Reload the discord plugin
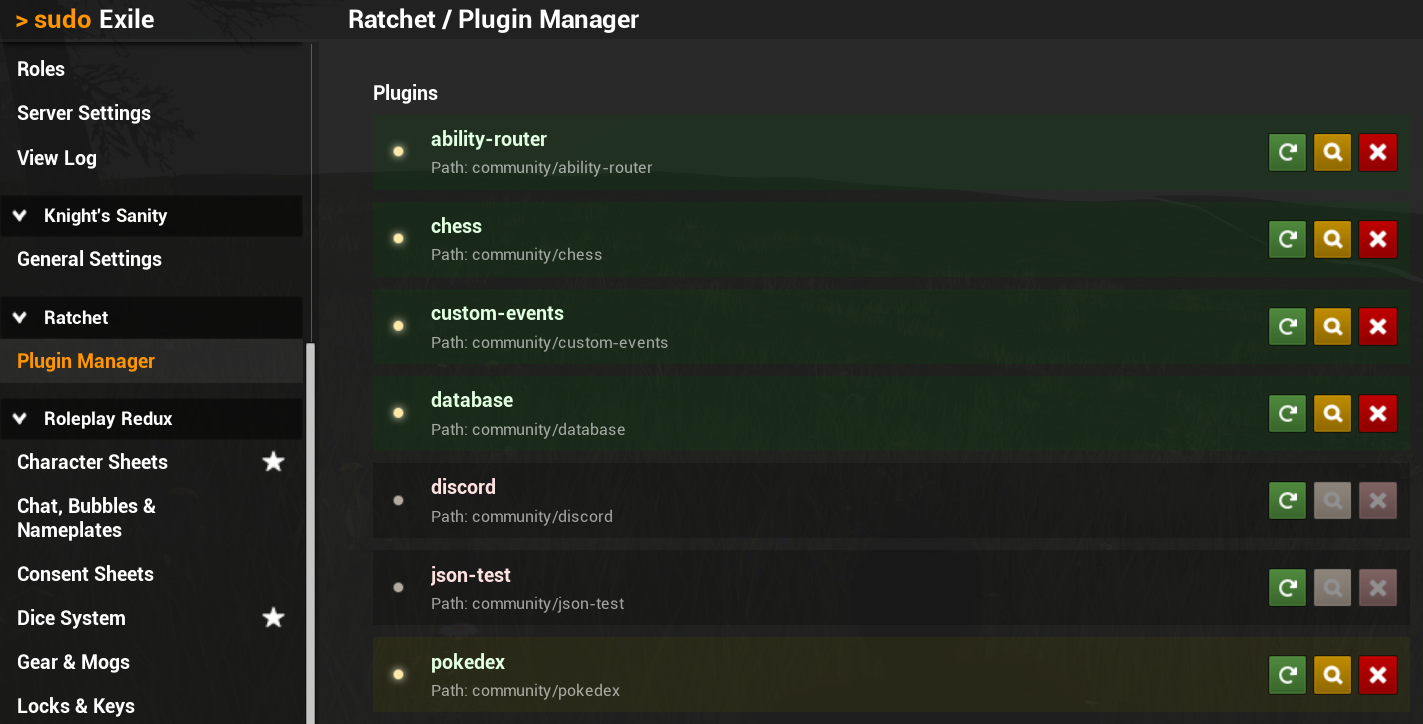 (x=1287, y=500)
